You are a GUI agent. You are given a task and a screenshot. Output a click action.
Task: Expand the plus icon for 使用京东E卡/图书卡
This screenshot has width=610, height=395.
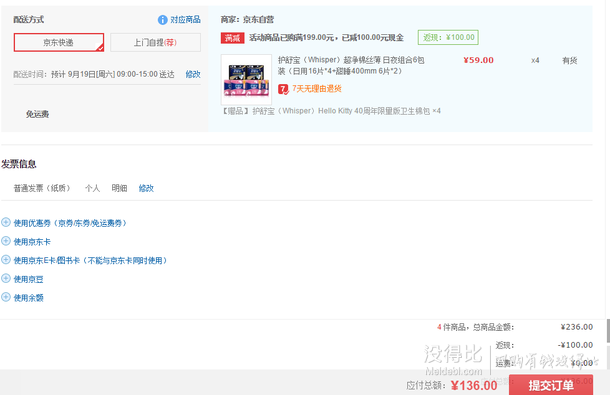(6, 260)
